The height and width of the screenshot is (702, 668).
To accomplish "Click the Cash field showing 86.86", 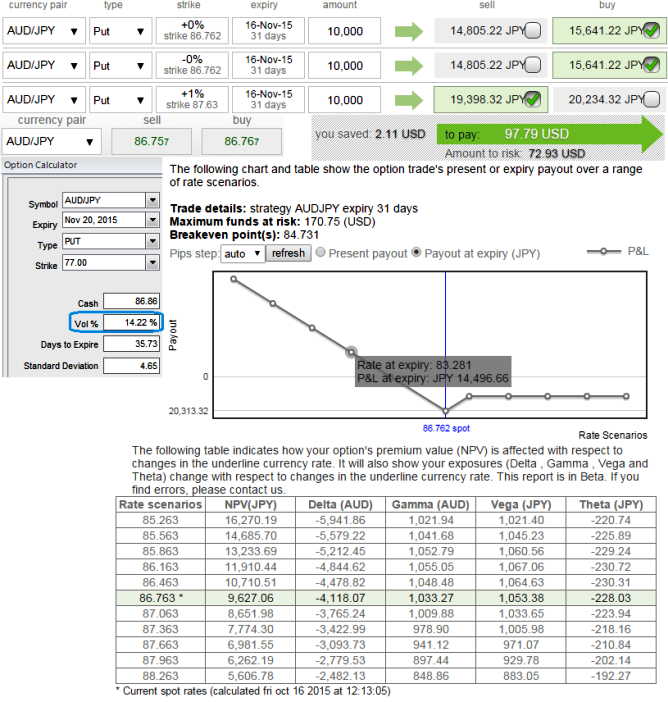I will [x=132, y=301].
